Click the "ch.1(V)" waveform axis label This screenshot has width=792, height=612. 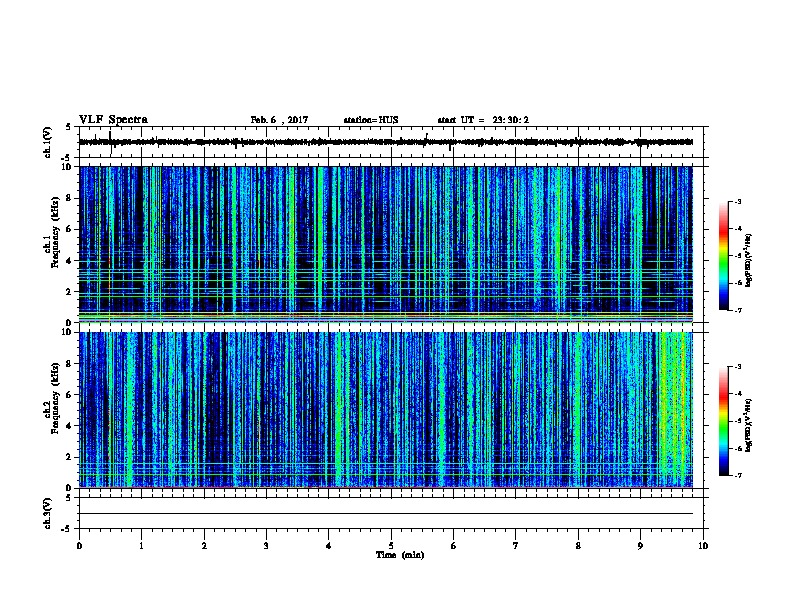click(48, 142)
